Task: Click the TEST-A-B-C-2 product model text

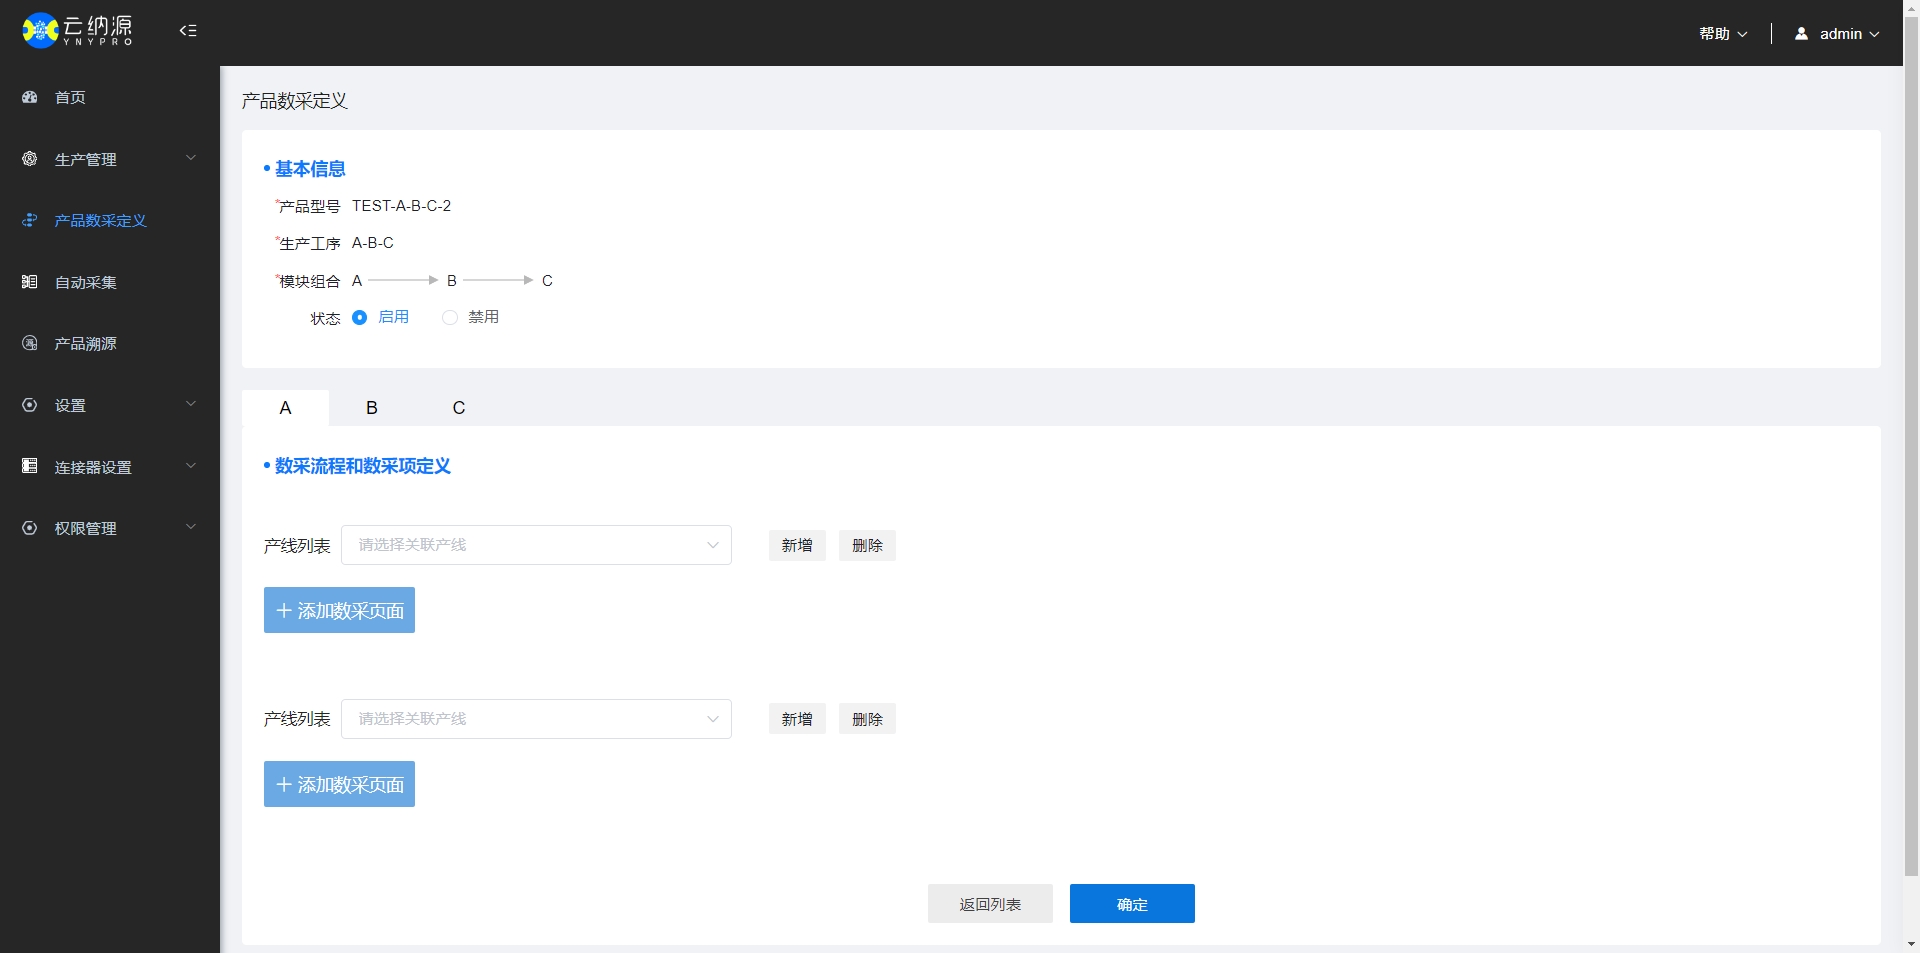Action: 401,206
